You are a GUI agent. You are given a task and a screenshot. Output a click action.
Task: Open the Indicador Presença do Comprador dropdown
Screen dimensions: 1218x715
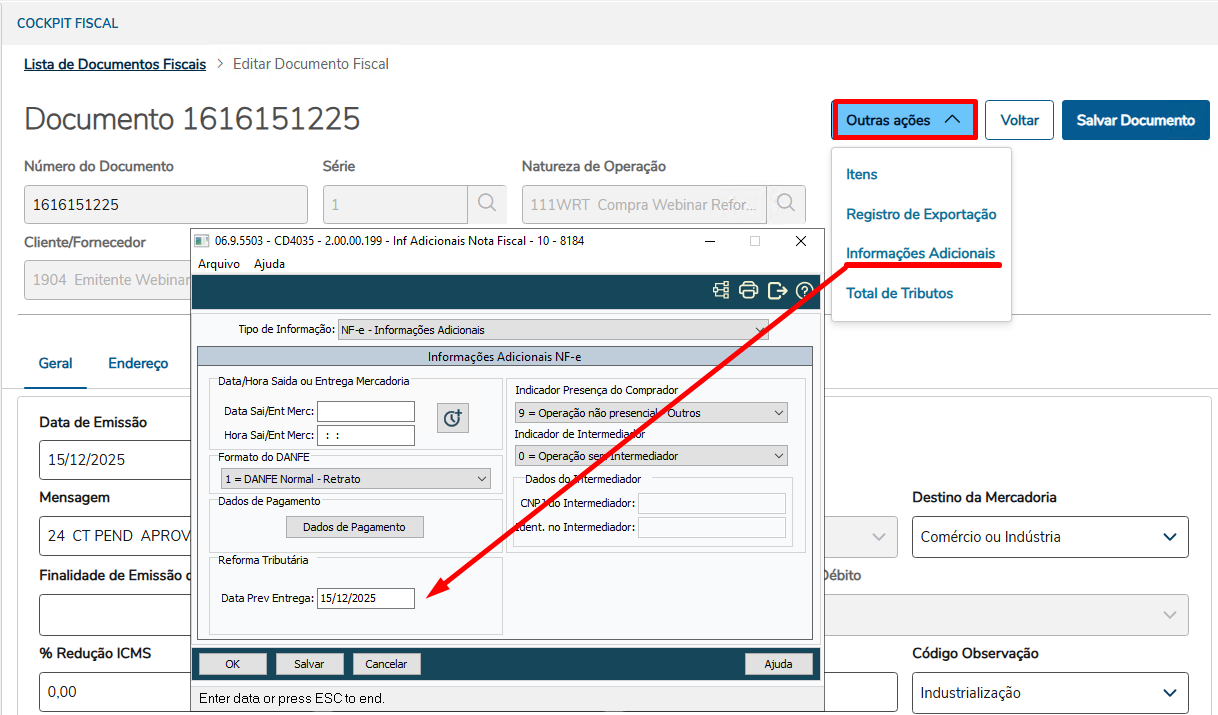[x=777, y=412]
